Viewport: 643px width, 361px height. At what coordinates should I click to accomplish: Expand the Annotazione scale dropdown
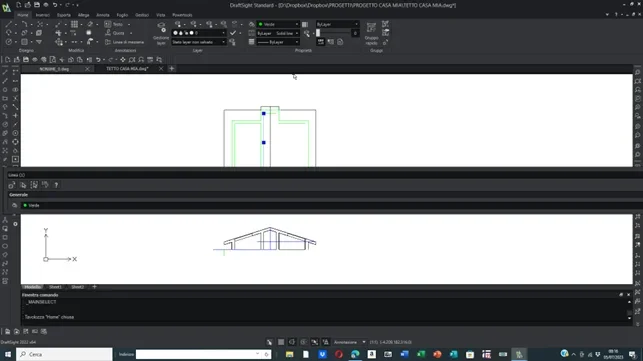pos(349,342)
